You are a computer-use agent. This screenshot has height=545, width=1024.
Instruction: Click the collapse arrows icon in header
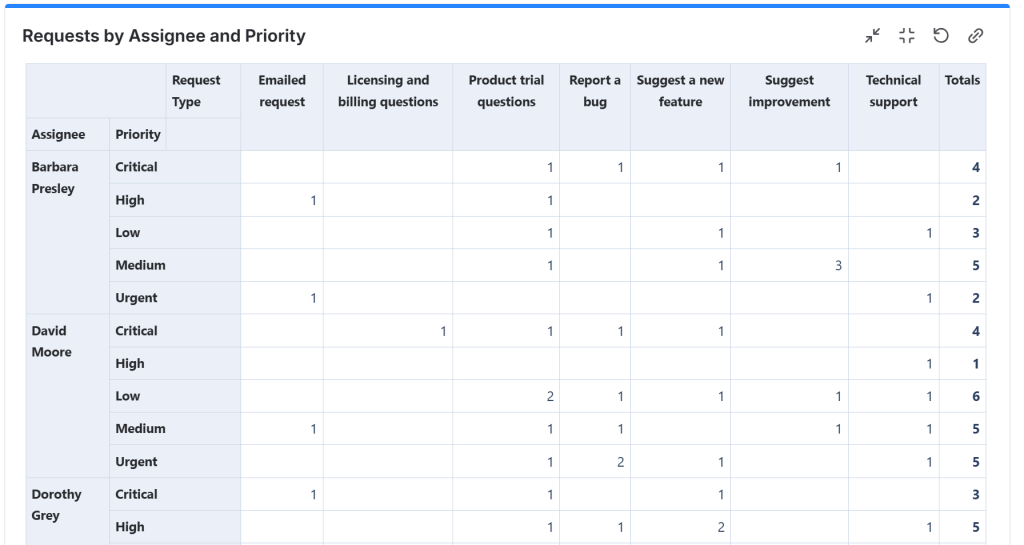pos(873,36)
